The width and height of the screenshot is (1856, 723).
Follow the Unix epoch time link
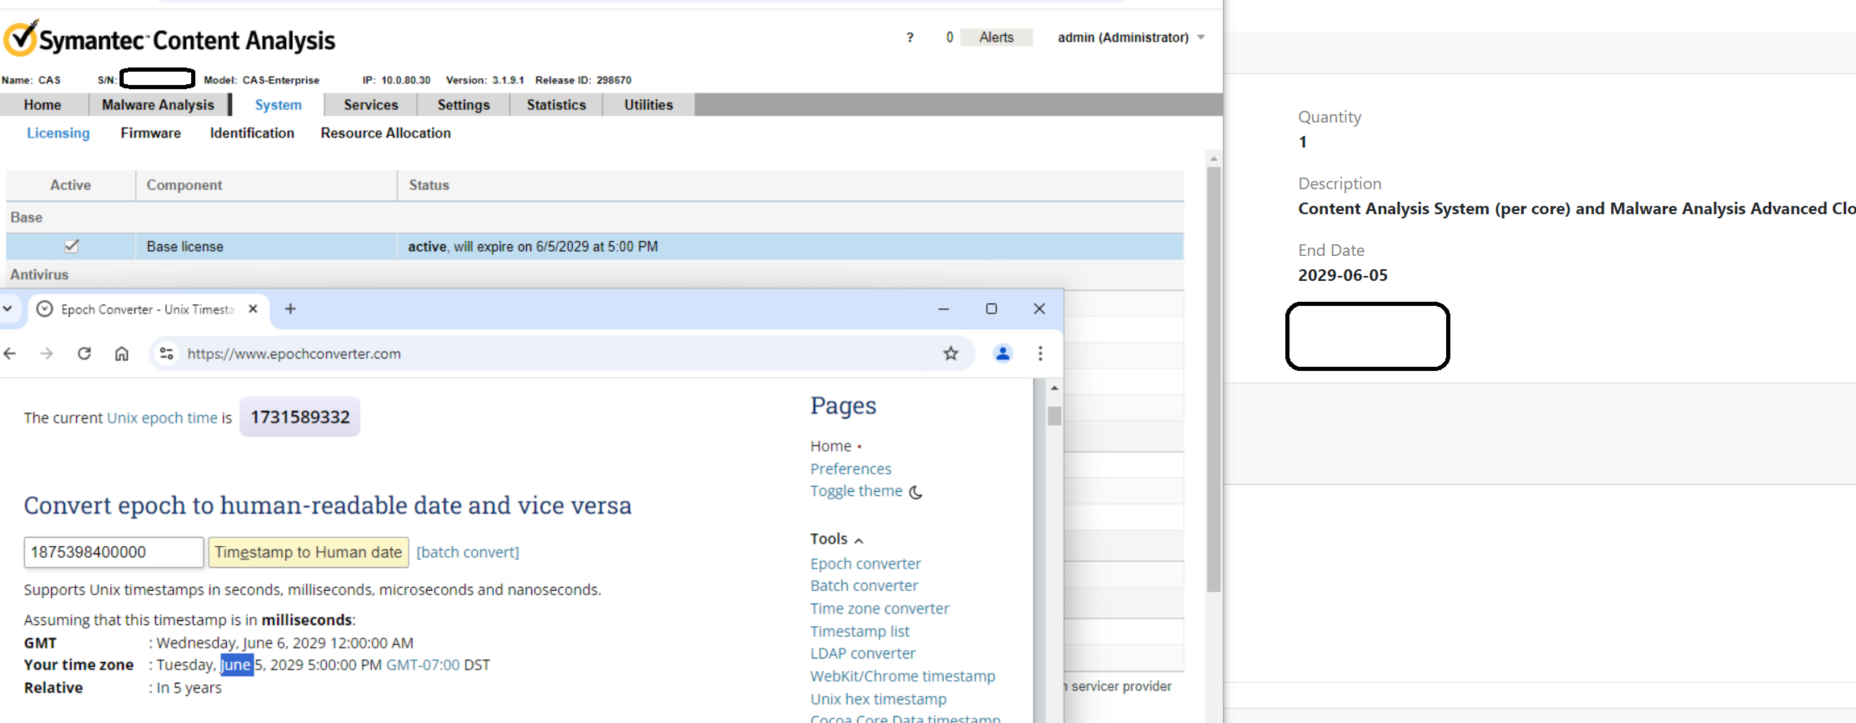click(162, 418)
